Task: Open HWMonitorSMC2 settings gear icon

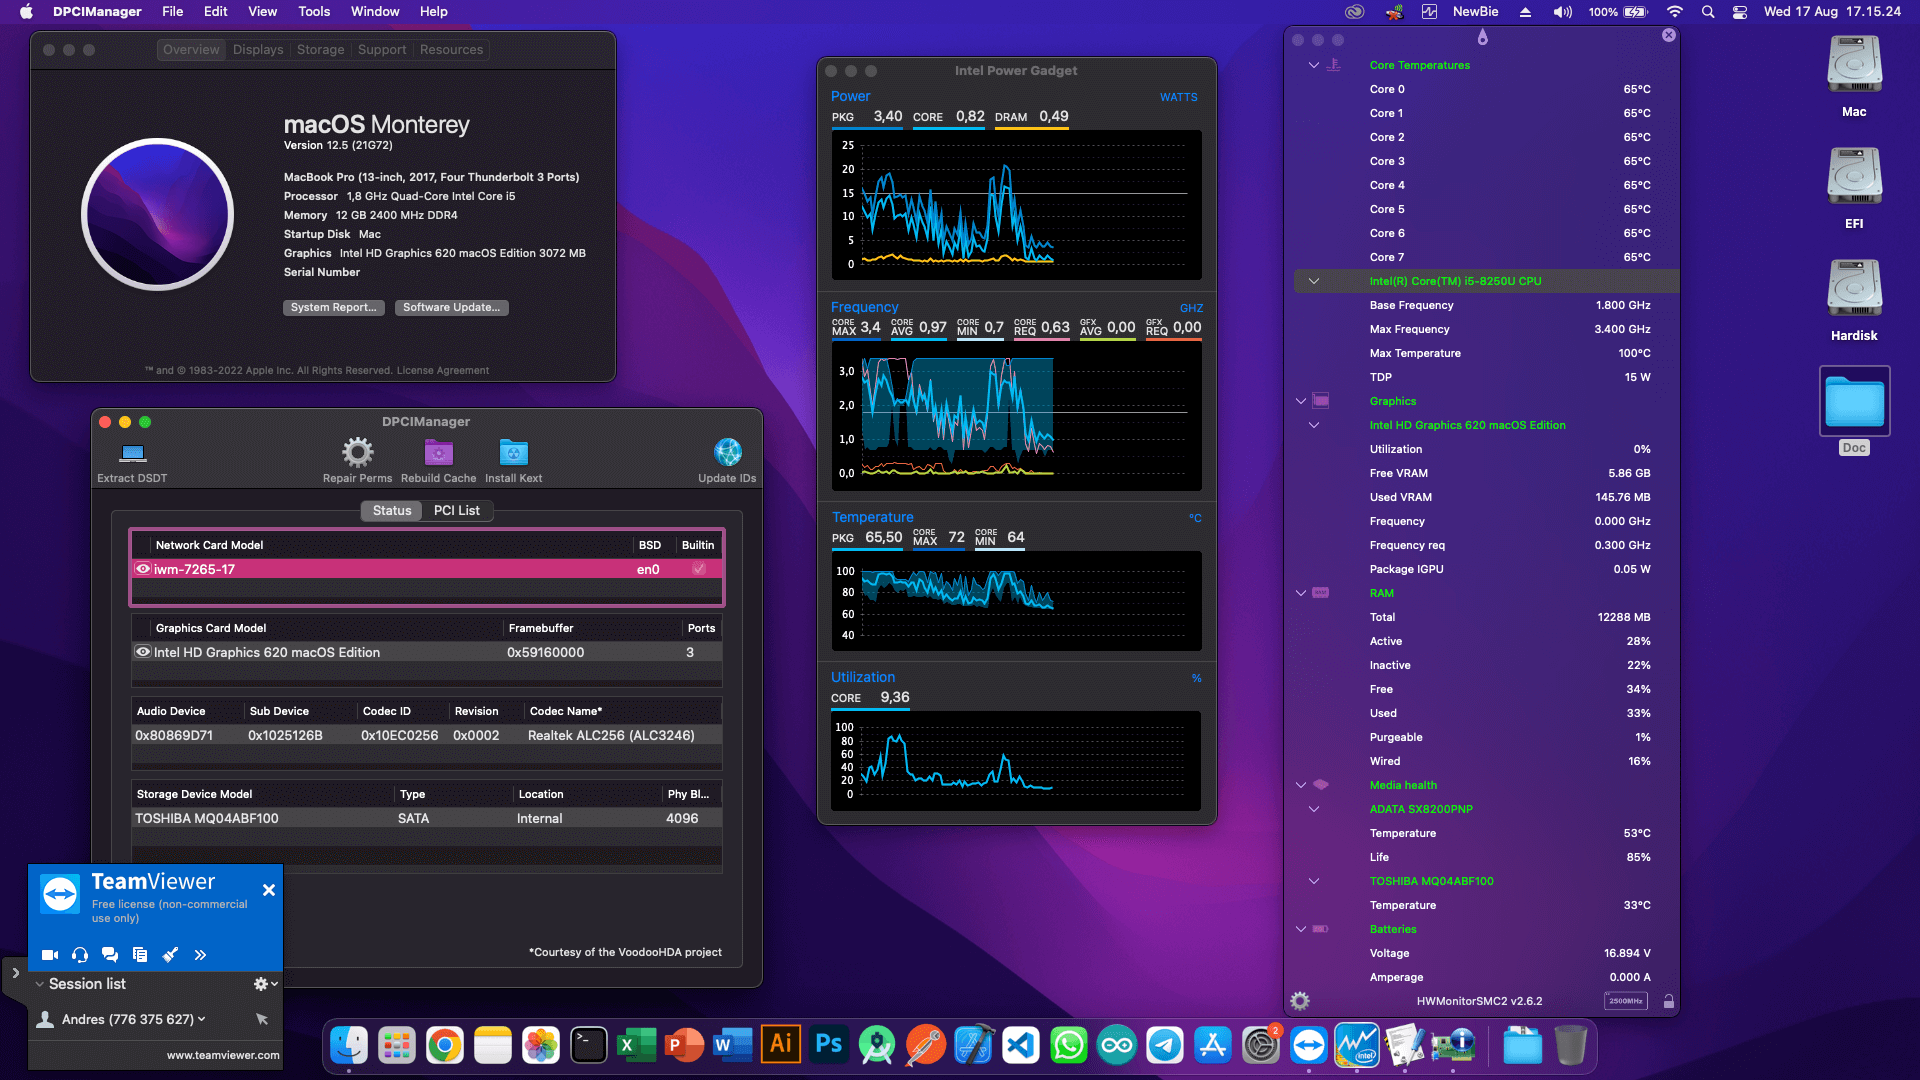Action: click(1300, 1001)
